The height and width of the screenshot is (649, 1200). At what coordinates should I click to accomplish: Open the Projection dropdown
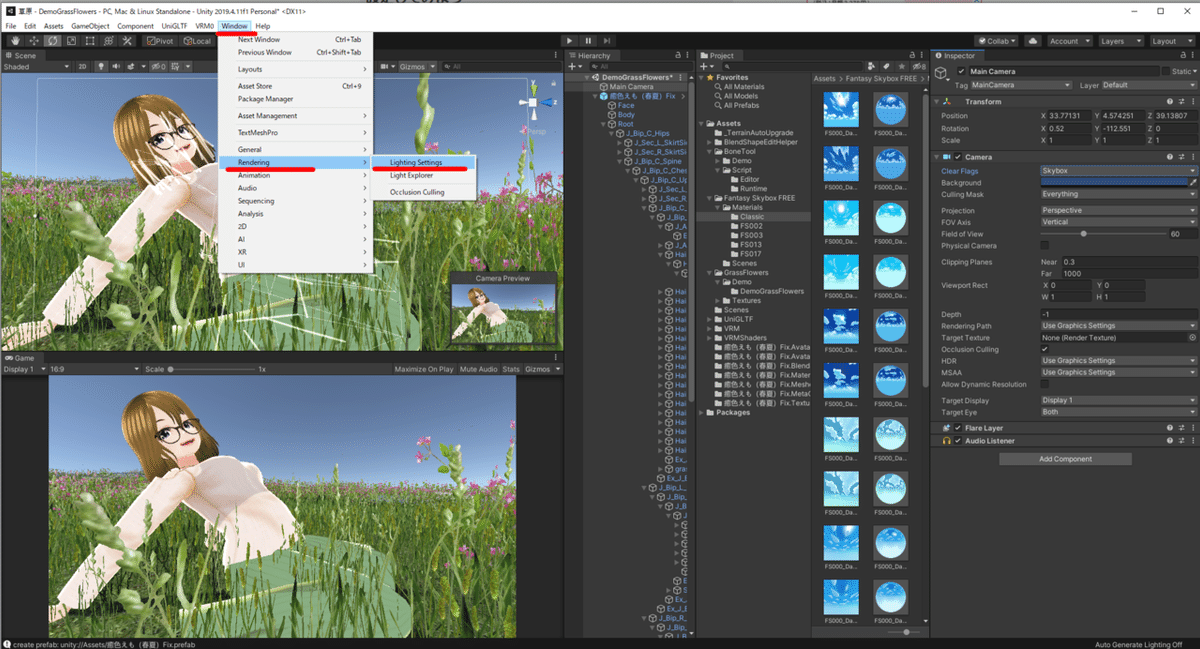coord(1118,211)
